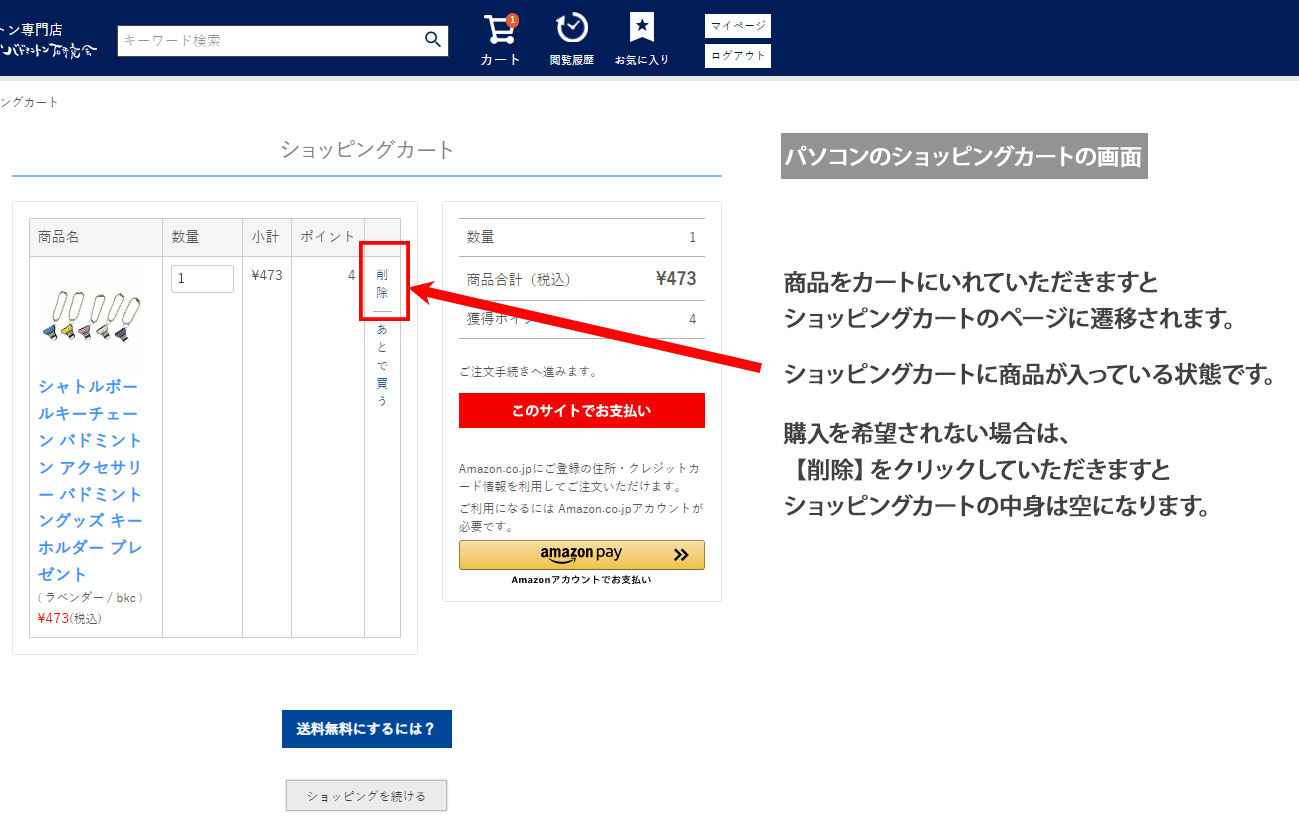Click the breadcrumb text below the header

coord(30,102)
